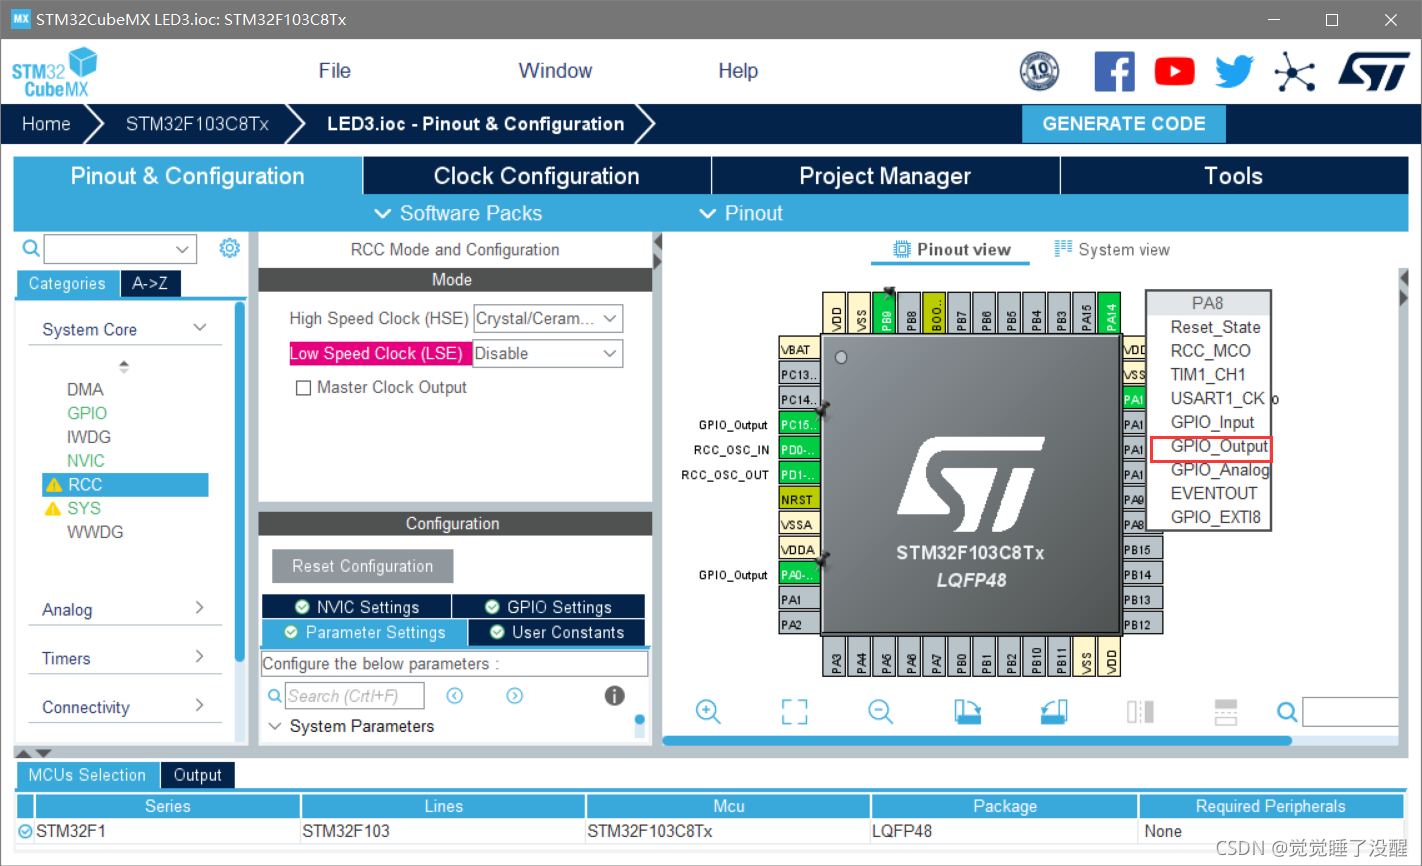Choose Reset_State in the PA8 pin menu
The height and width of the screenshot is (866, 1422).
pyautogui.click(x=1214, y=327)
